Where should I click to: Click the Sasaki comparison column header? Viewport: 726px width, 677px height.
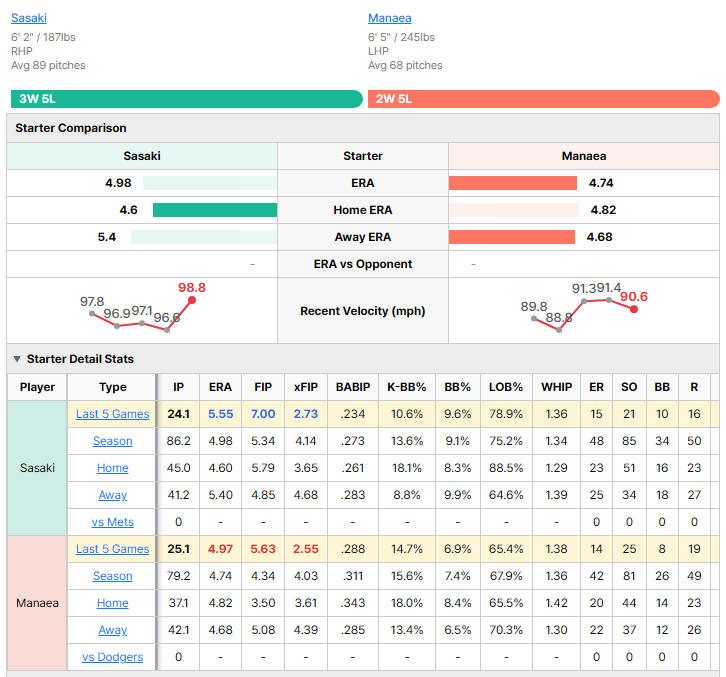142,156
